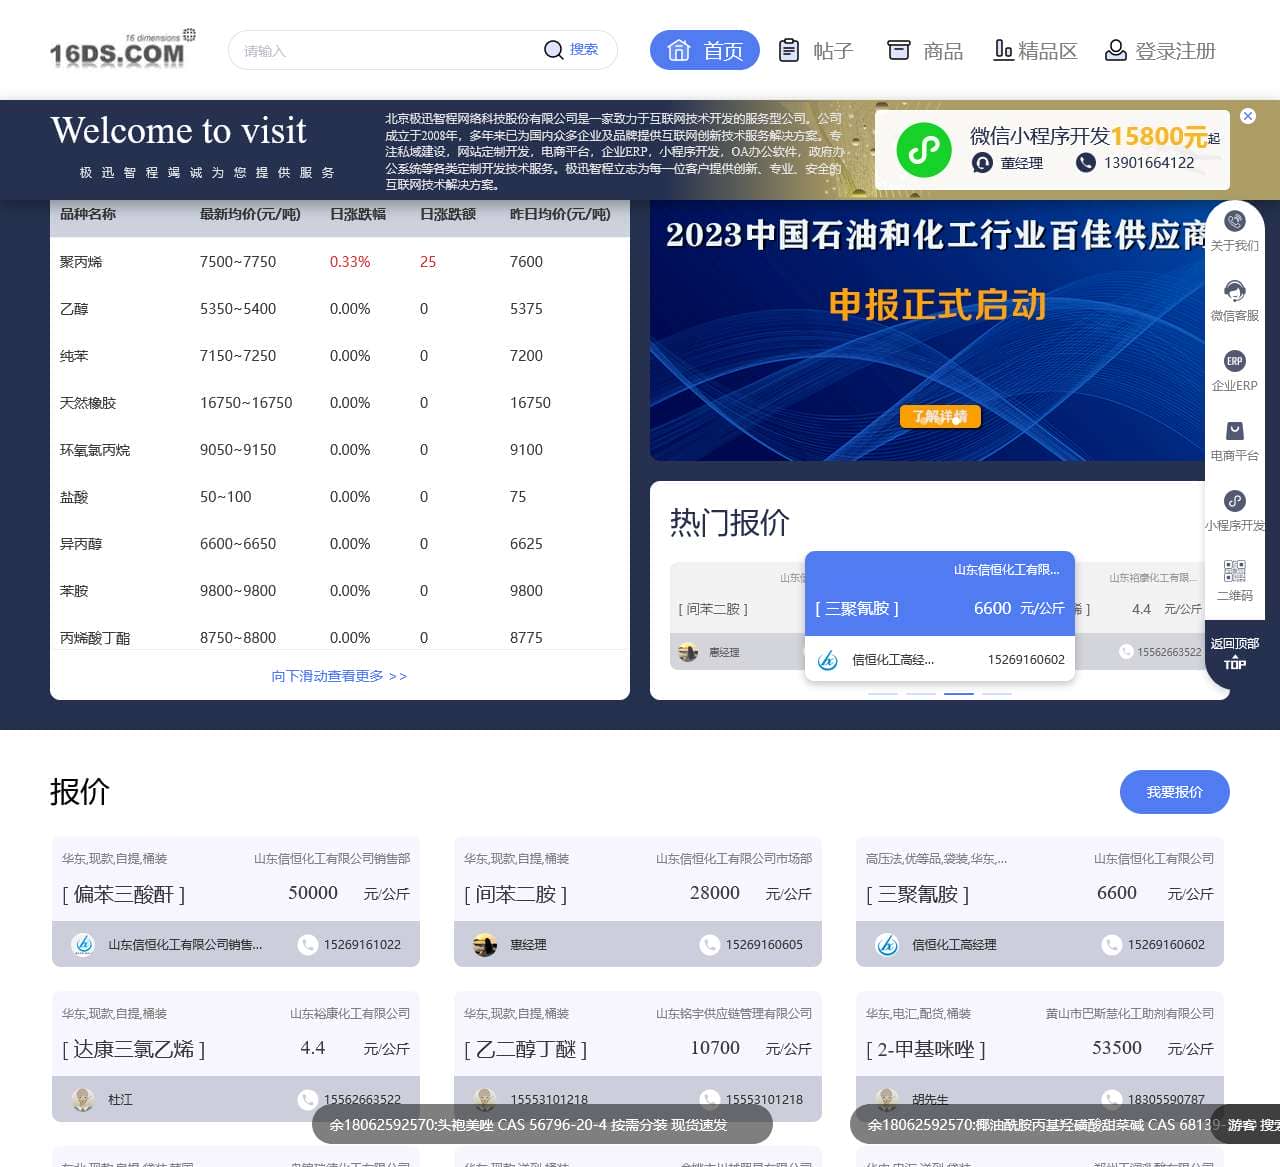Click 返回顶部 TOP to go up
Viewport: 1280px width, 1167px height.
point(1235,653)
